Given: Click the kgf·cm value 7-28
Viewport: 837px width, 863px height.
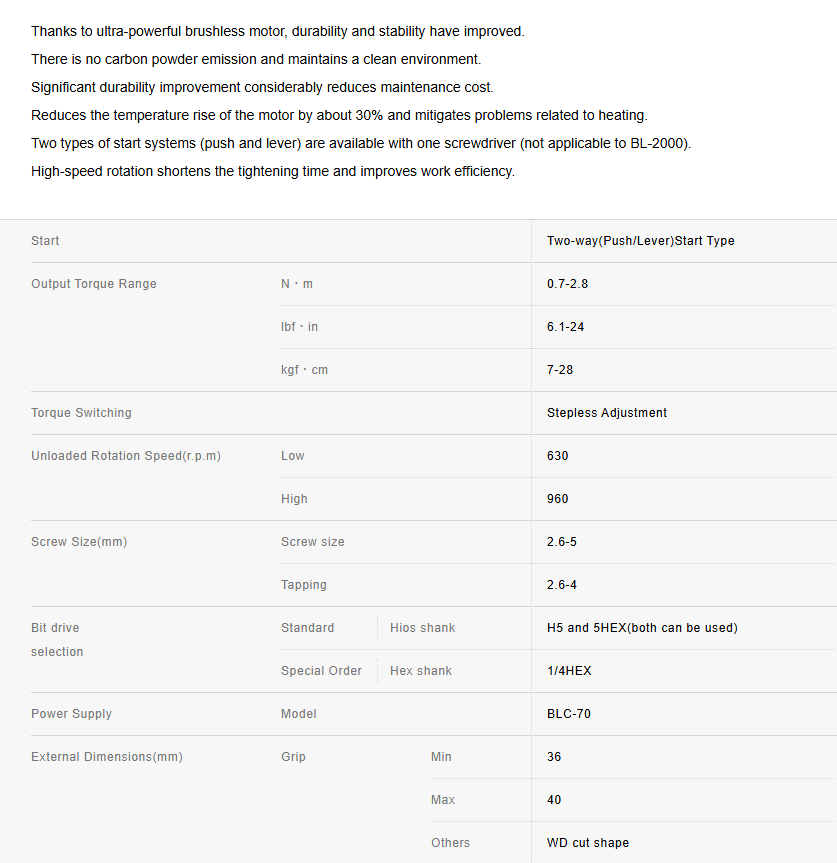Looking at the screenshot, I should pyautogui.click(x=560, y=370).
